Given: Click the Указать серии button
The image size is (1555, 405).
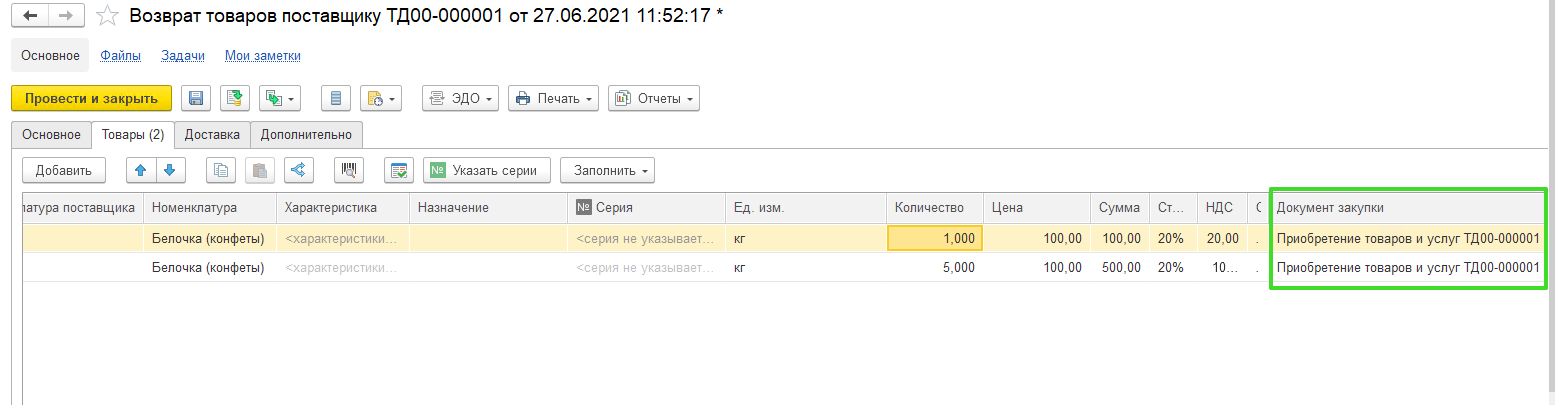Looking at the screenshot, I should click(487, 170).
